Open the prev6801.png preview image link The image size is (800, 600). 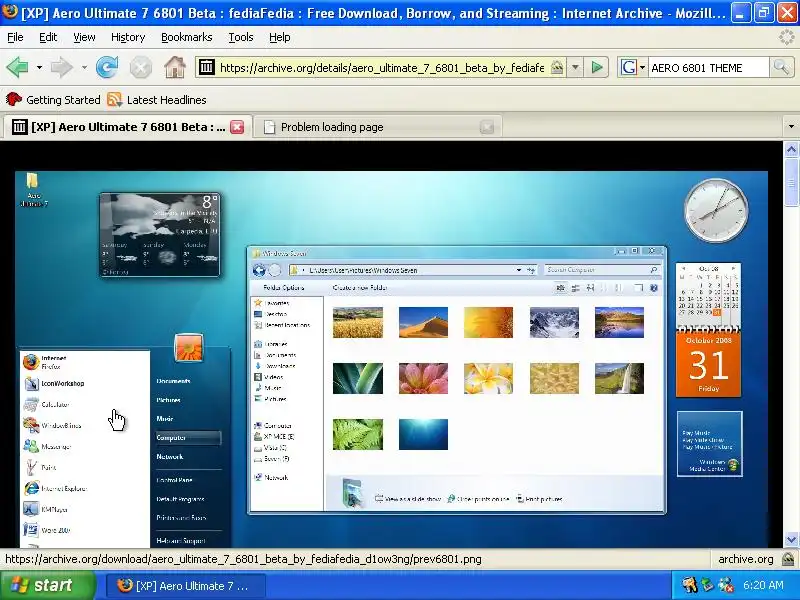pyautogui.click(x=391, y=359)
